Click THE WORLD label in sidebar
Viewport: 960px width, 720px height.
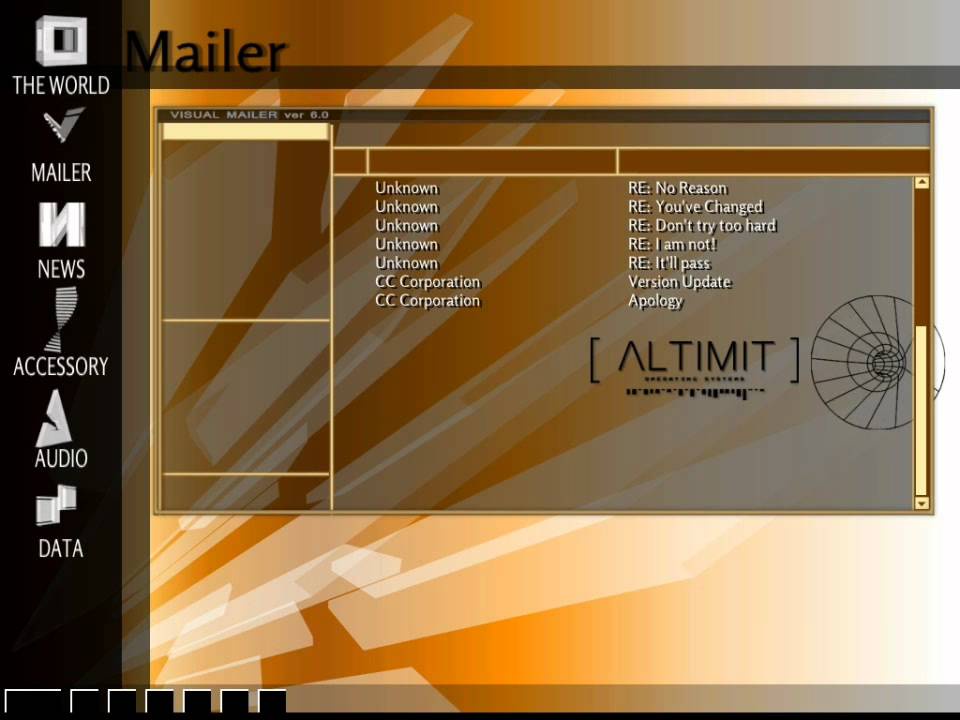[x=61, y=85]
